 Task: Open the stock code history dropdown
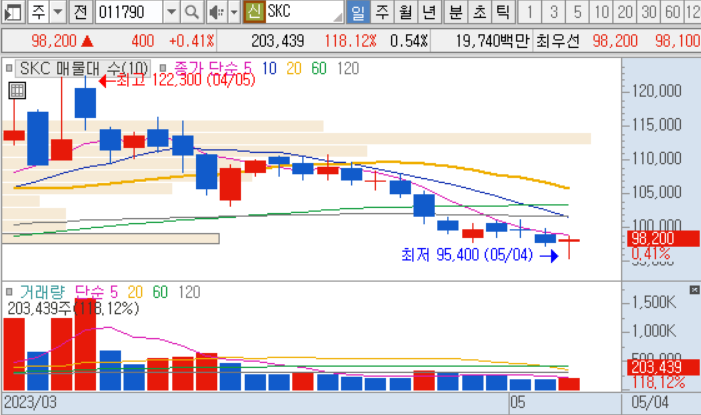171,12
